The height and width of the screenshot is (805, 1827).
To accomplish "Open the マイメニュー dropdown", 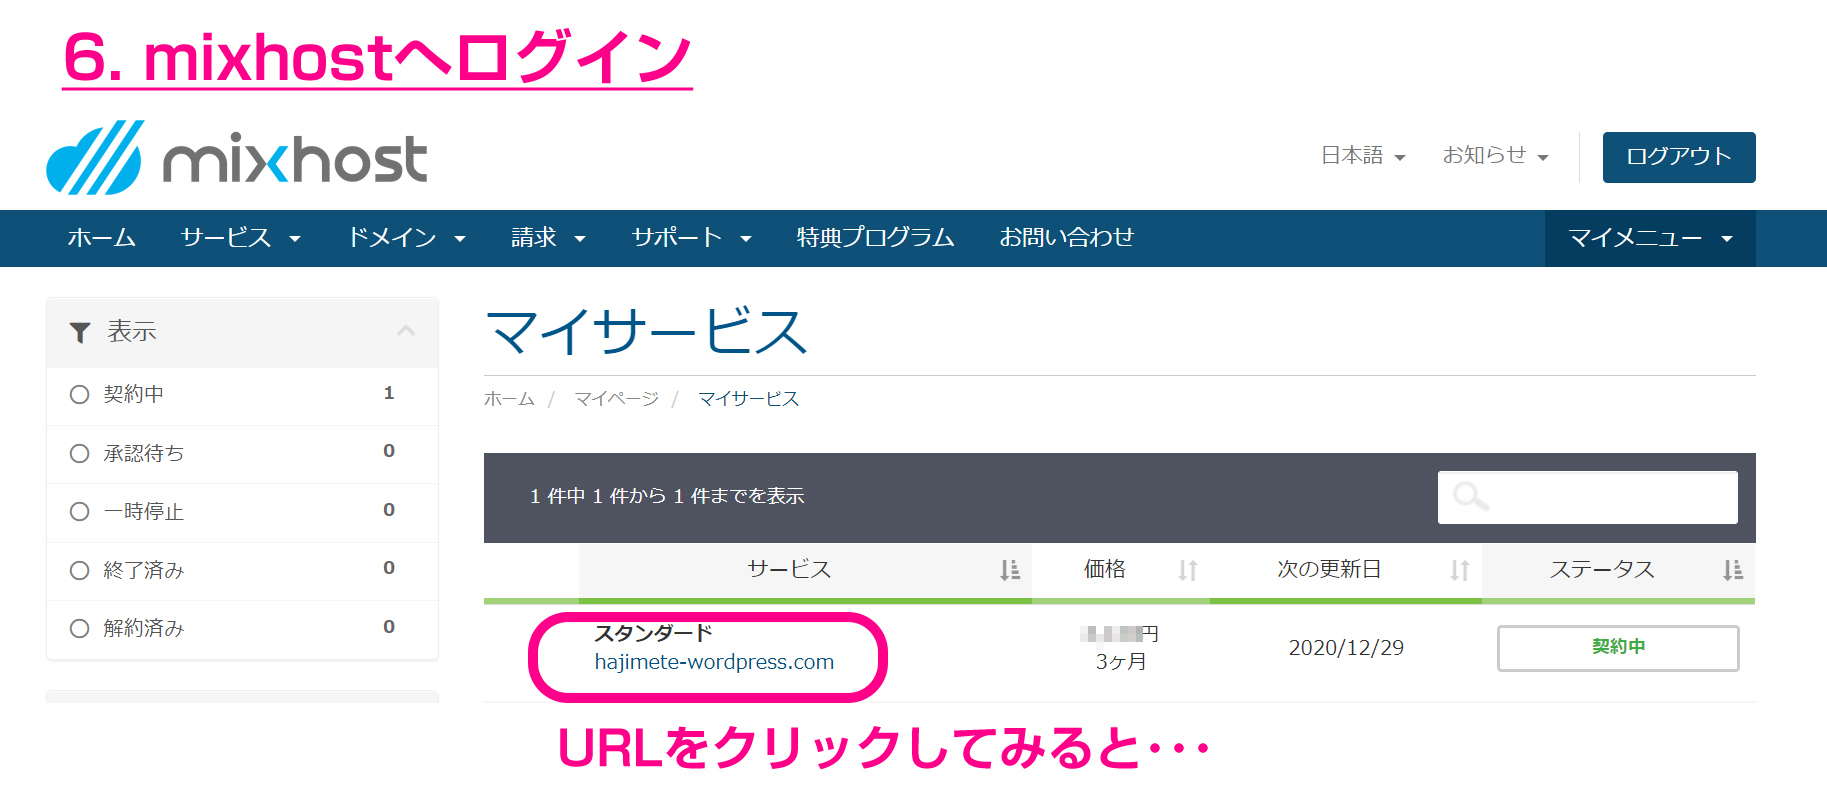I will [1650, 238].
